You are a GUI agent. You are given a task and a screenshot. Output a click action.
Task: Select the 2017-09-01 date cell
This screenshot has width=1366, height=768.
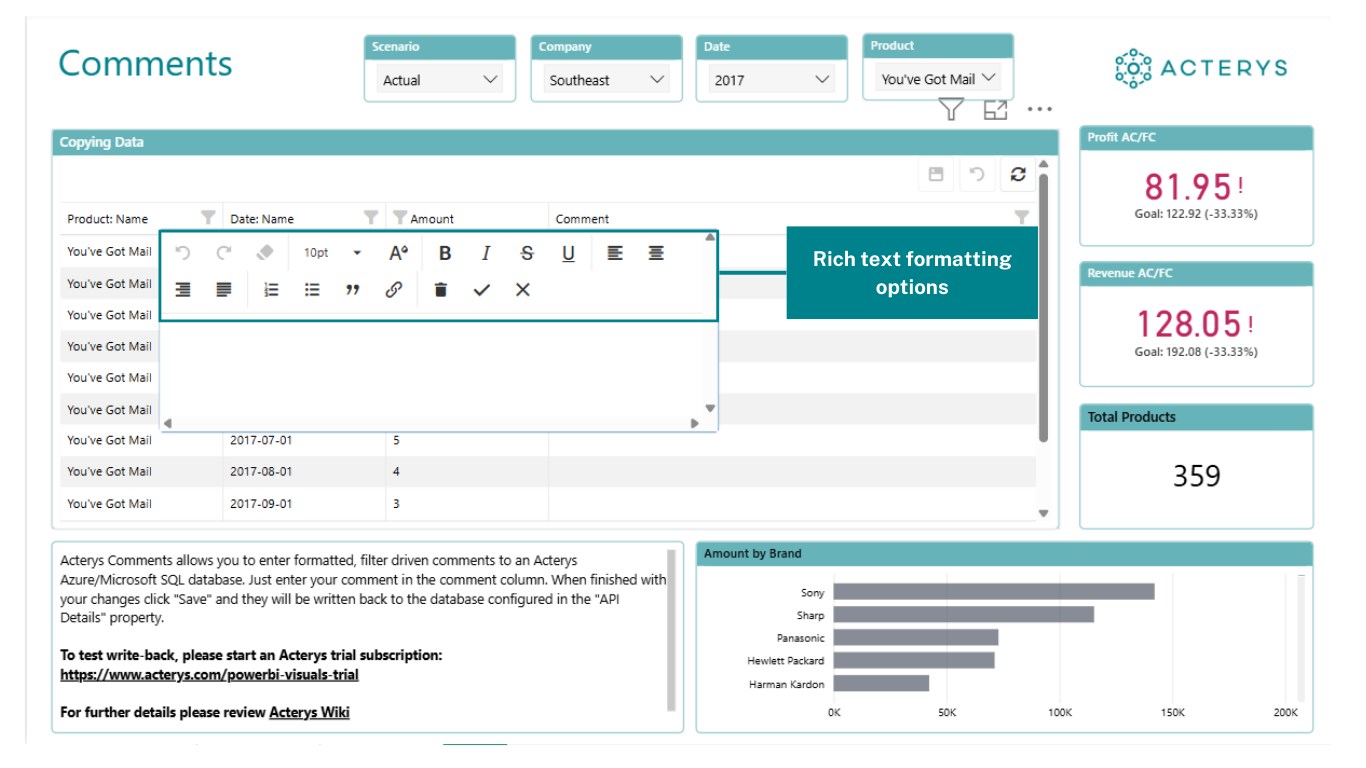[304, 503]
